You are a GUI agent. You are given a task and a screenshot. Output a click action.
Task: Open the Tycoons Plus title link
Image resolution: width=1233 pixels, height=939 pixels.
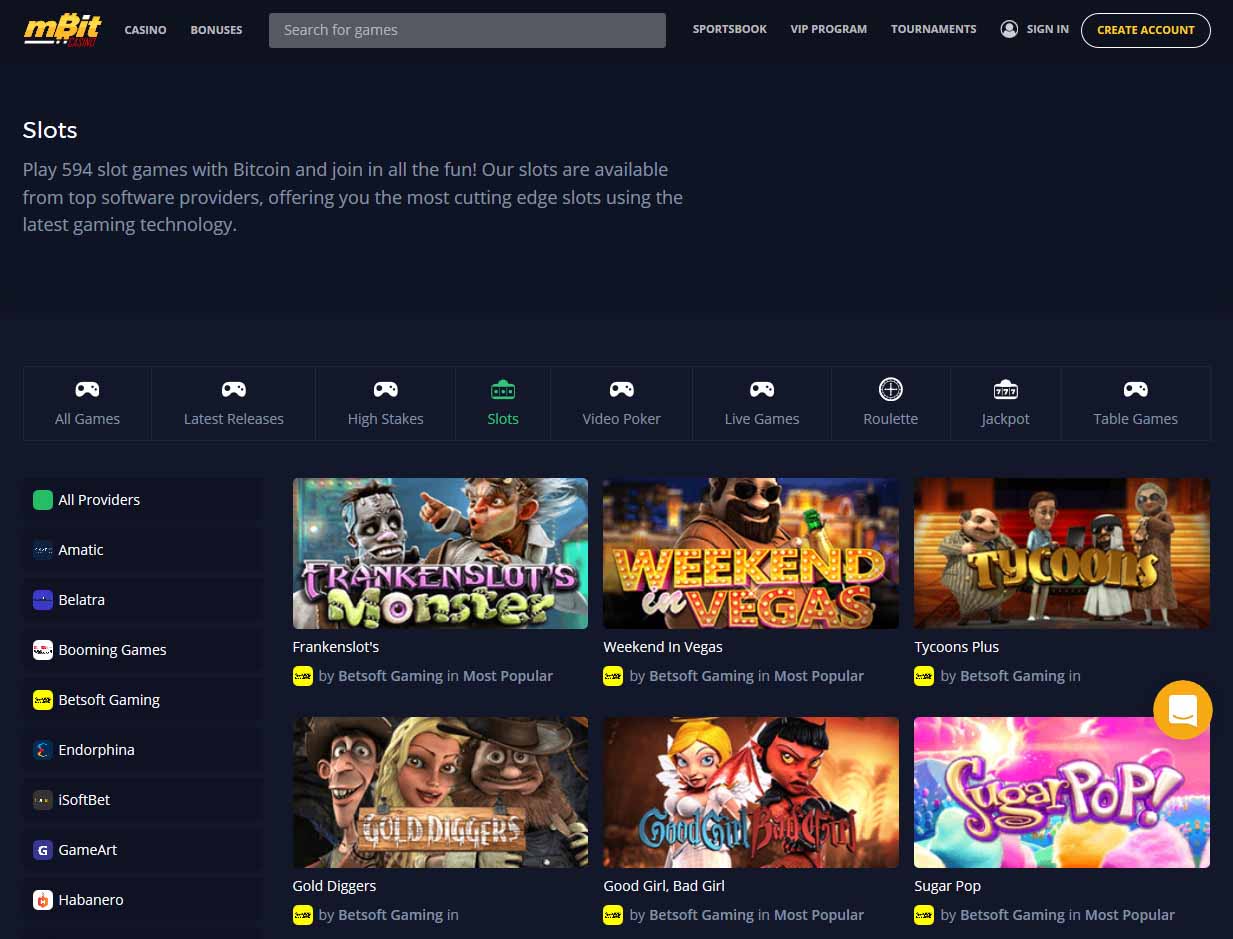[x=957, y=647]
